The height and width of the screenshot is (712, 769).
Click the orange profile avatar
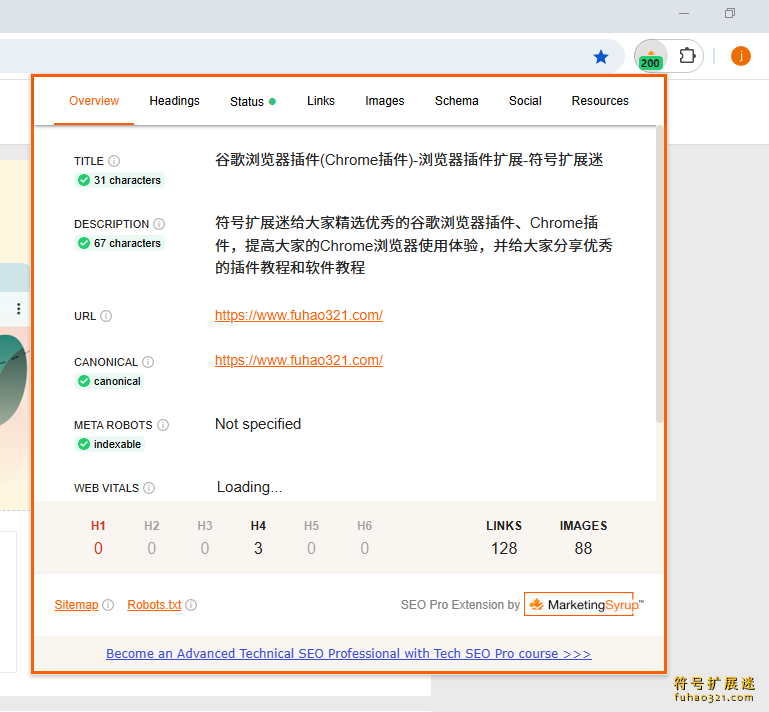[x=741, y=56]
